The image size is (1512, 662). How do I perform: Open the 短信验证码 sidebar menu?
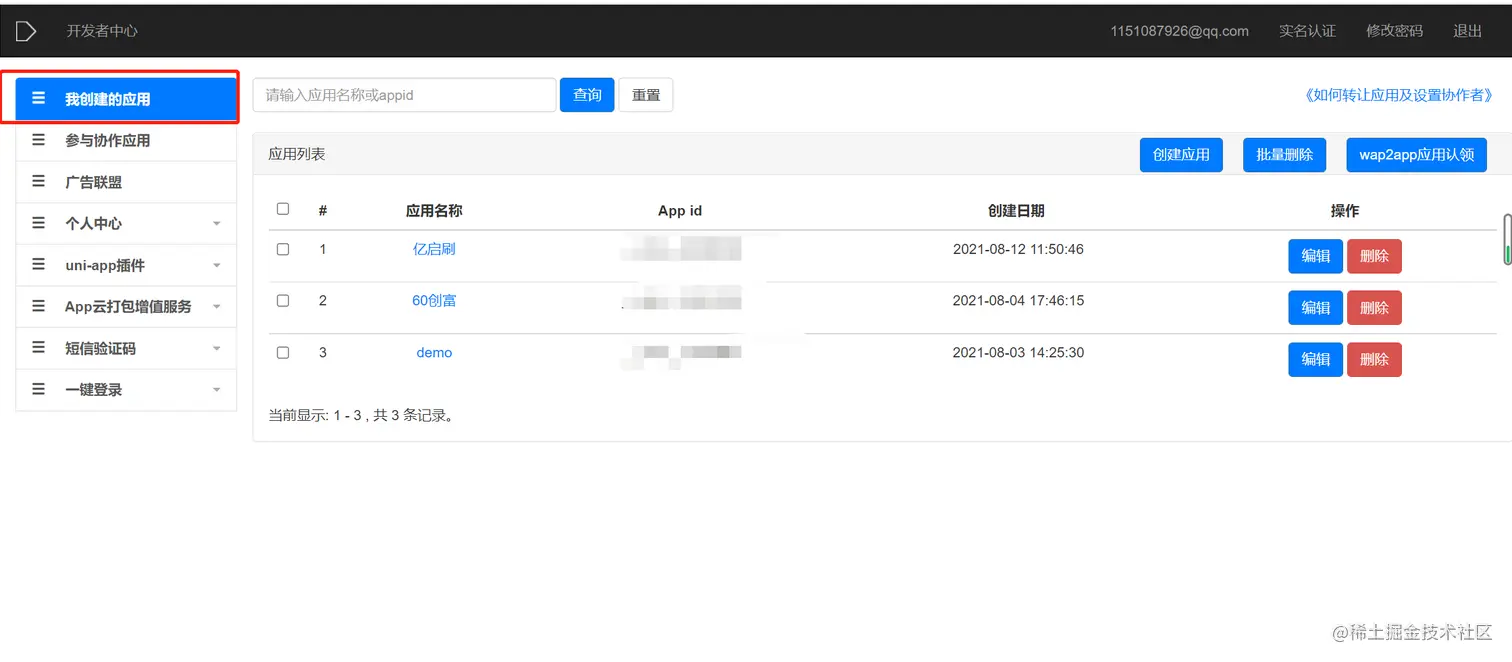click(x=126, y=348)
